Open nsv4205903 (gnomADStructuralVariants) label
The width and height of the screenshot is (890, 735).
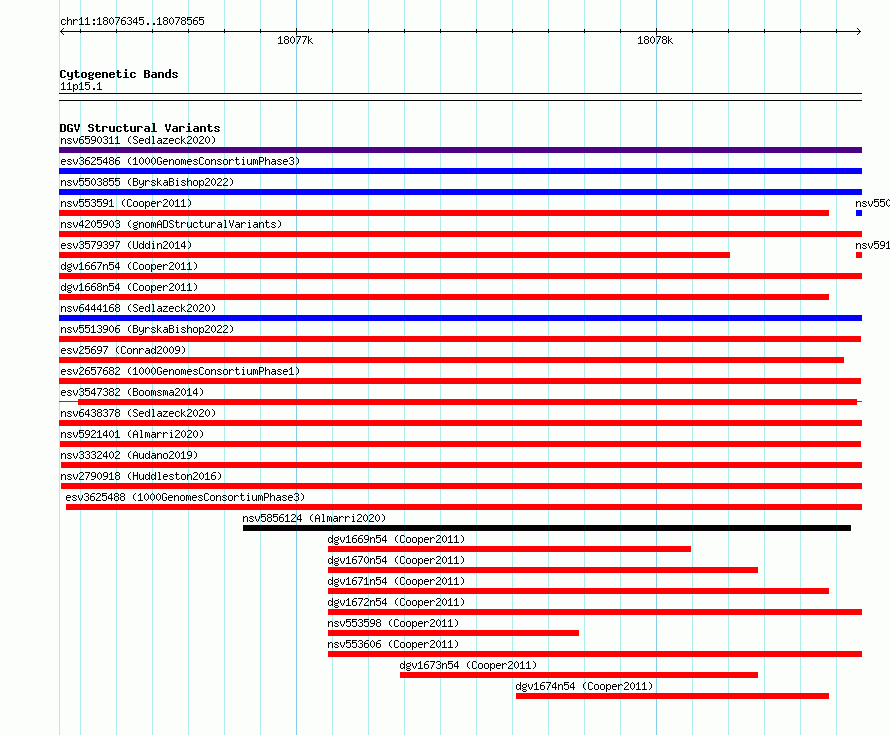[171, 224]
